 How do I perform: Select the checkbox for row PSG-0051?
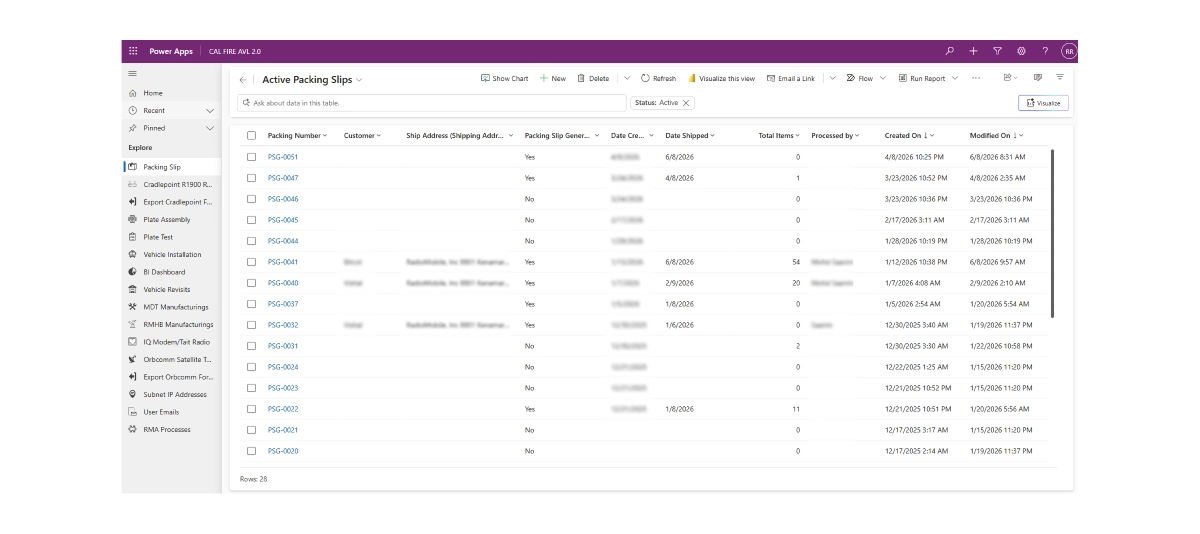(x=252, y=157)
